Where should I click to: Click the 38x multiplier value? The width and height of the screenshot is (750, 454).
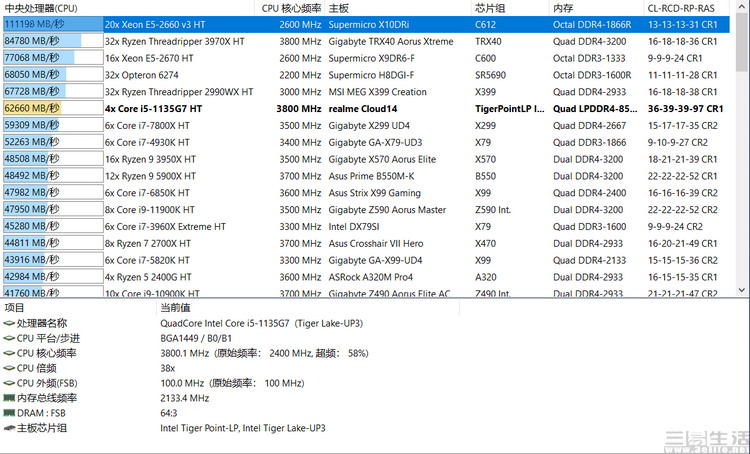click(167, 368)
